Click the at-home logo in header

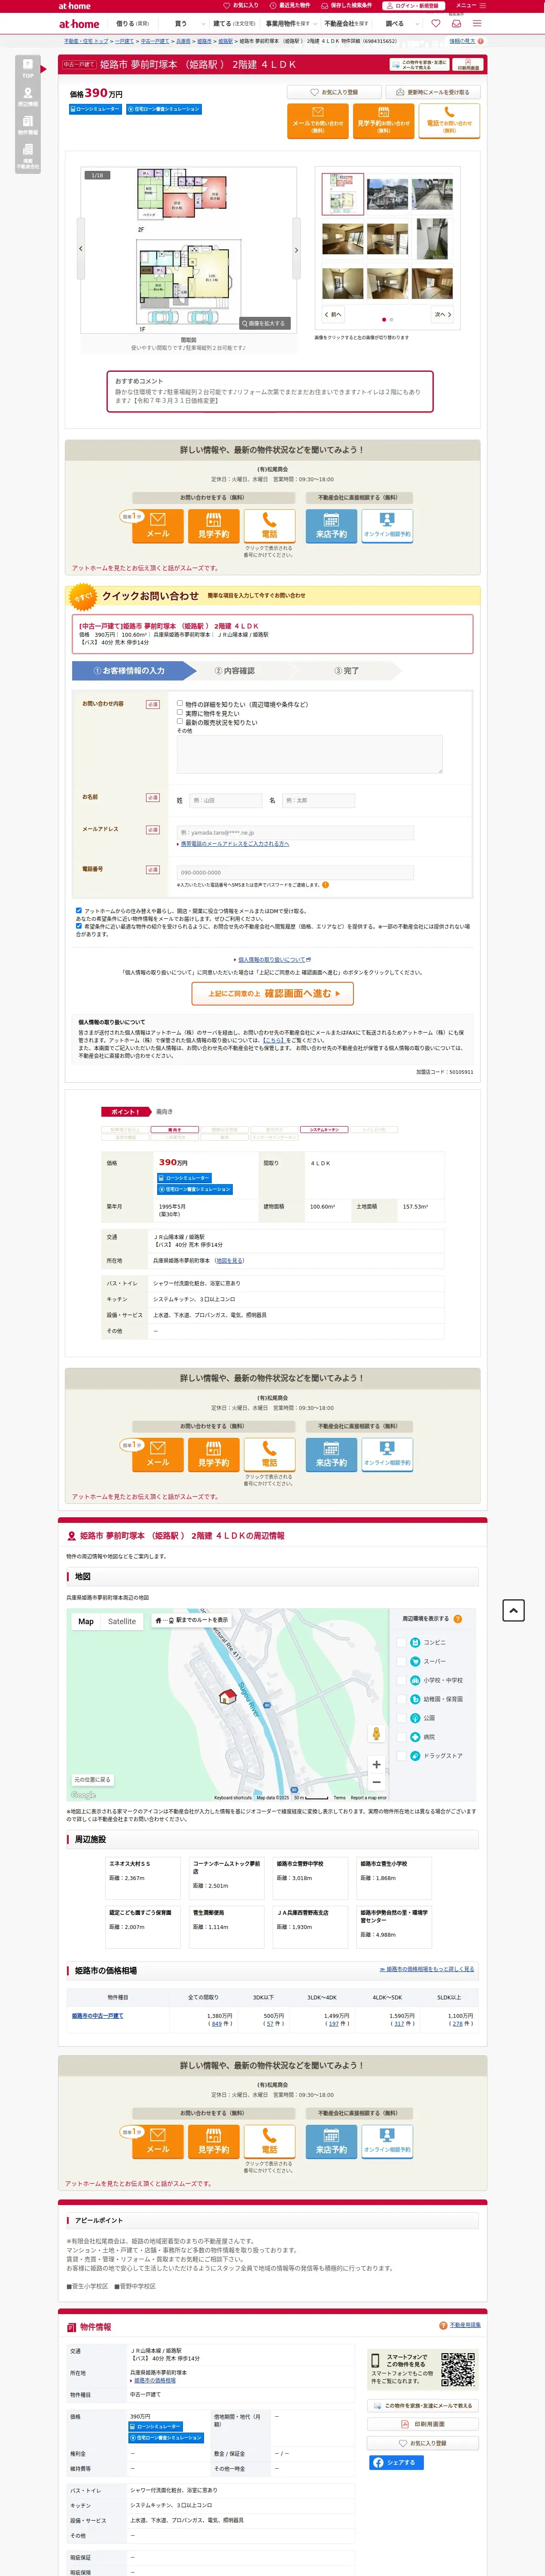pos(79,24)
